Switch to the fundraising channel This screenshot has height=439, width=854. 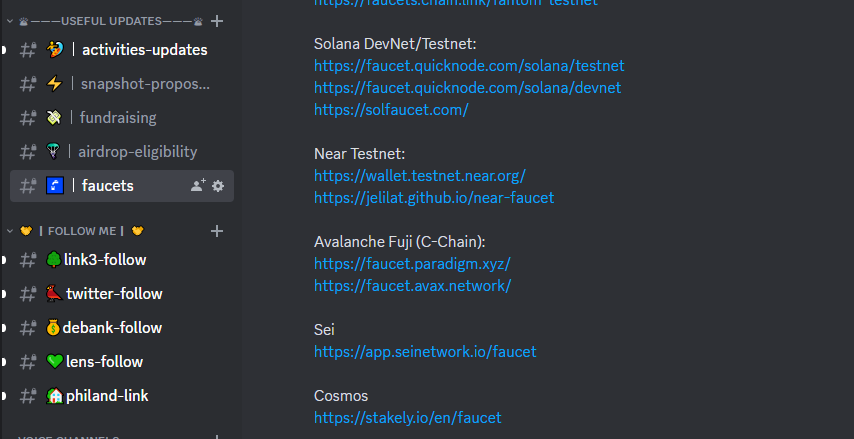tap(118, 118)
